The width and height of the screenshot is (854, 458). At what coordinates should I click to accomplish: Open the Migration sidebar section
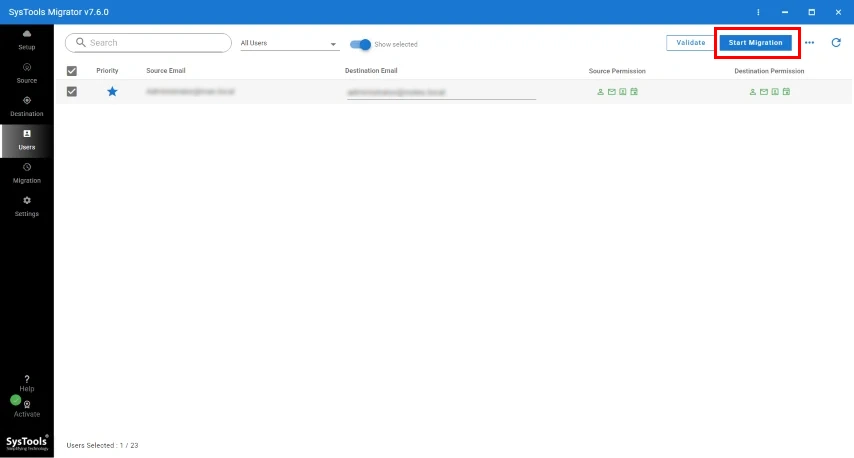click(x=27, y=173)
